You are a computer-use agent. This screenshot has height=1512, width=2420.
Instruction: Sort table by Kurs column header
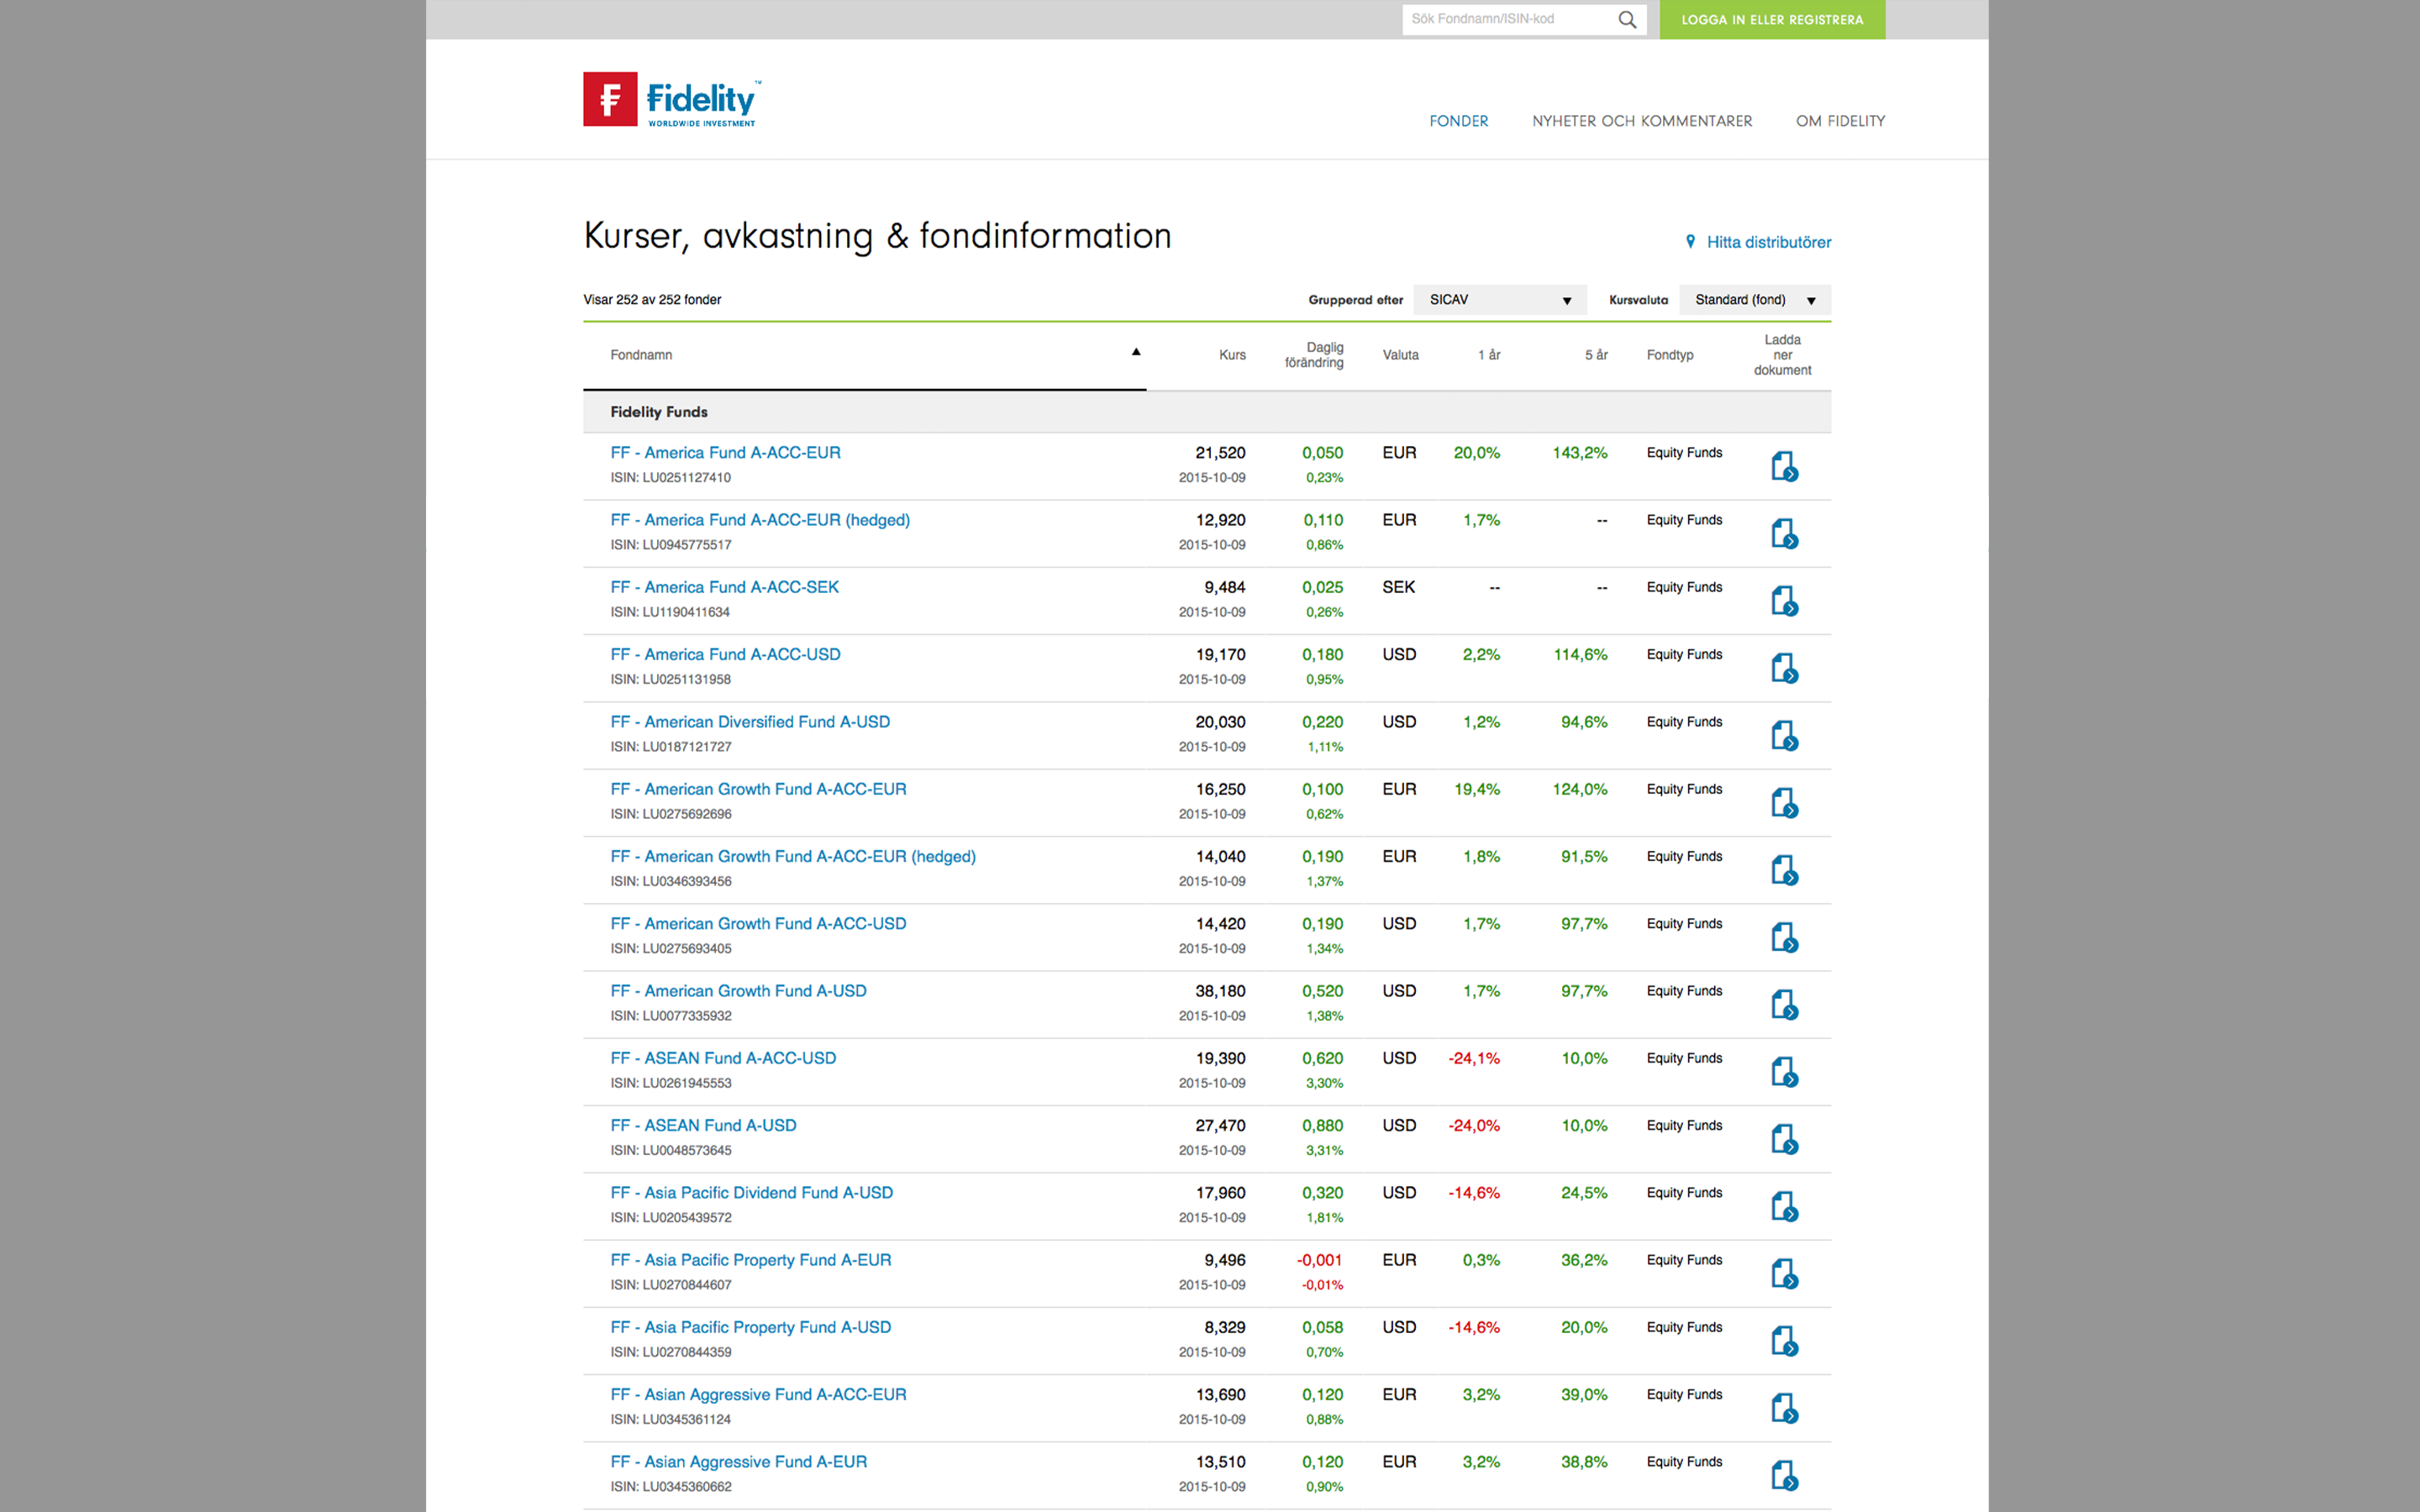(1232, 355)
